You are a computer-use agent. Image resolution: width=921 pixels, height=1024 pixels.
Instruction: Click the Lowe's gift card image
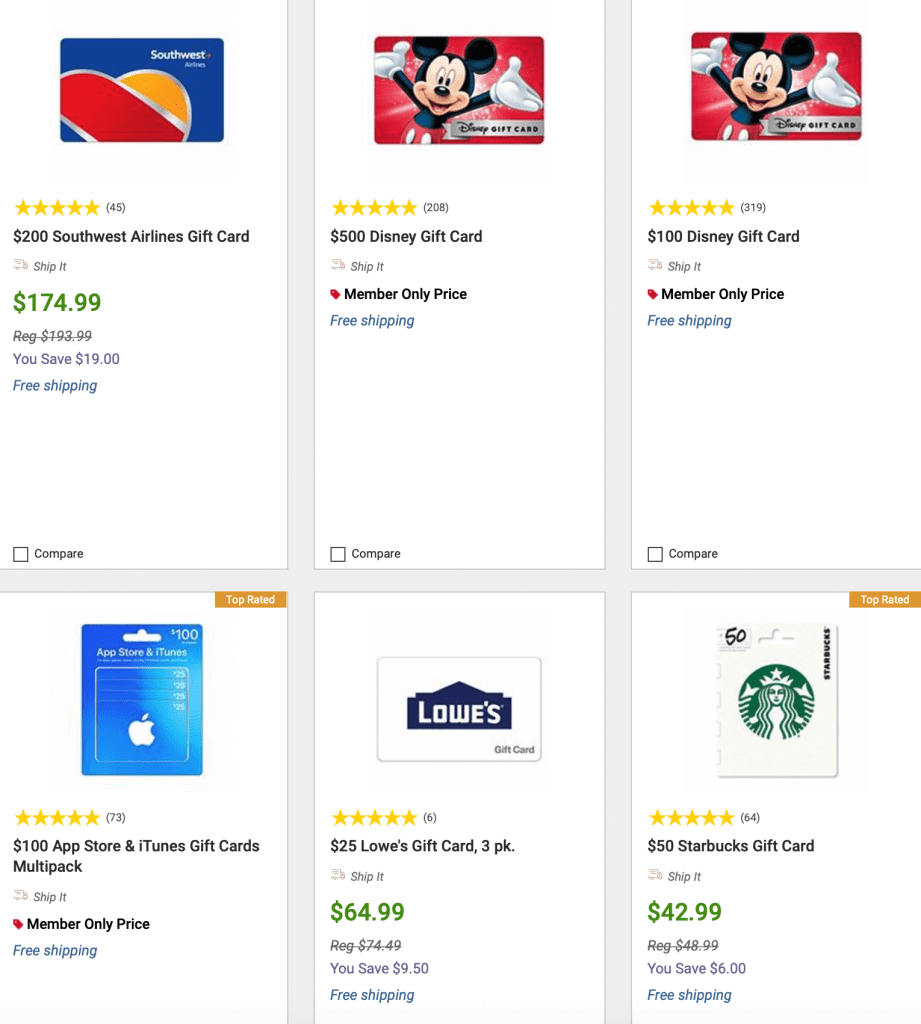click(x=459, y=710)
